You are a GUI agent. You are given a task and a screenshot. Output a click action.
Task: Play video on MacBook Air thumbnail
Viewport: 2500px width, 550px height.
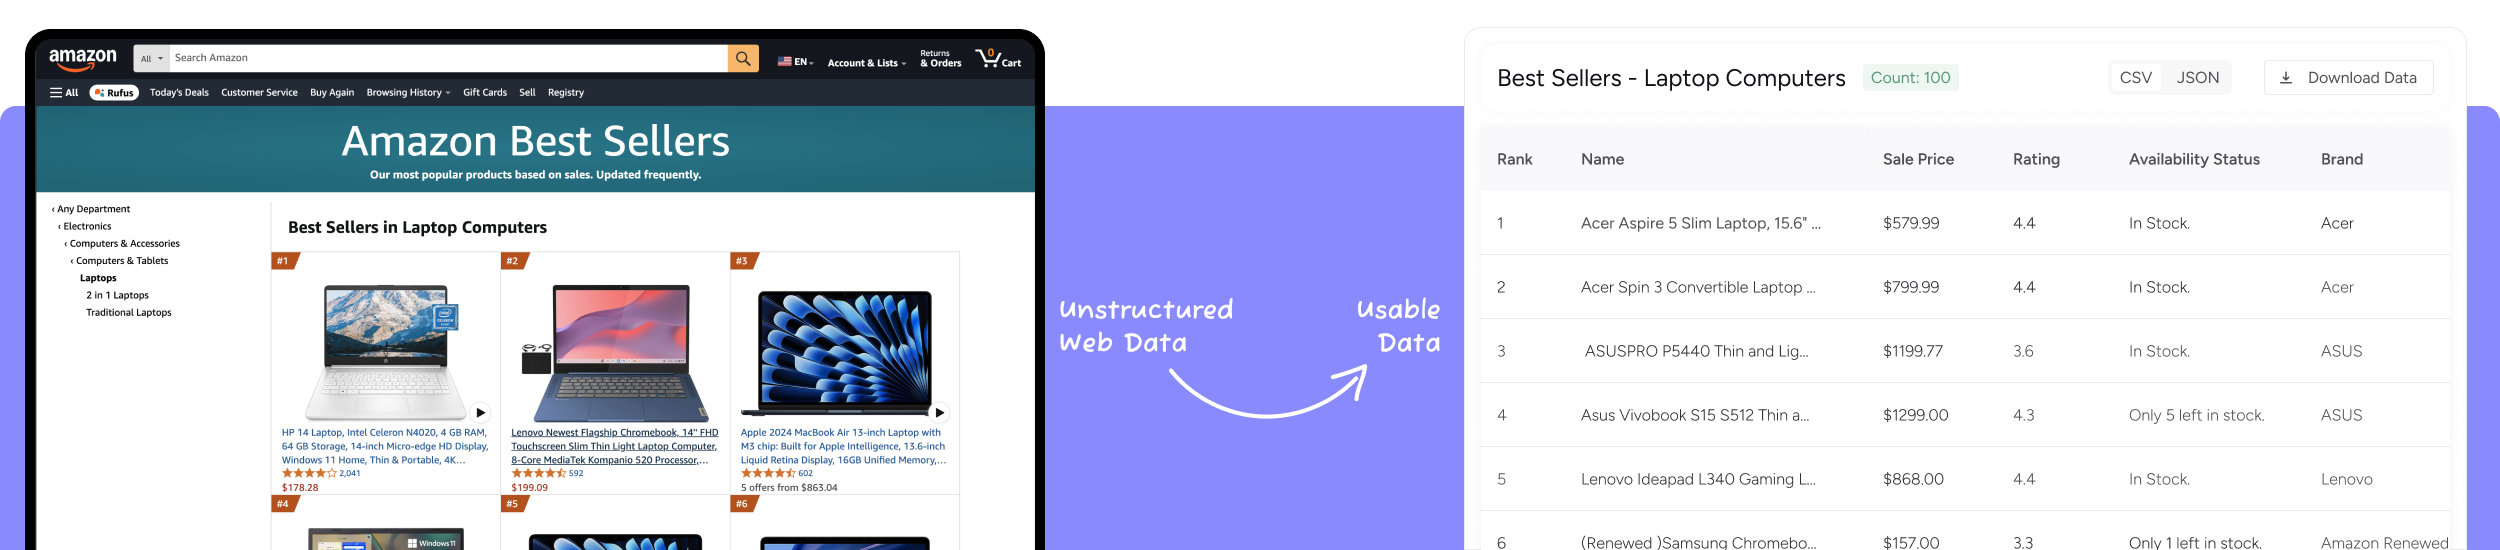coord(940,412)
